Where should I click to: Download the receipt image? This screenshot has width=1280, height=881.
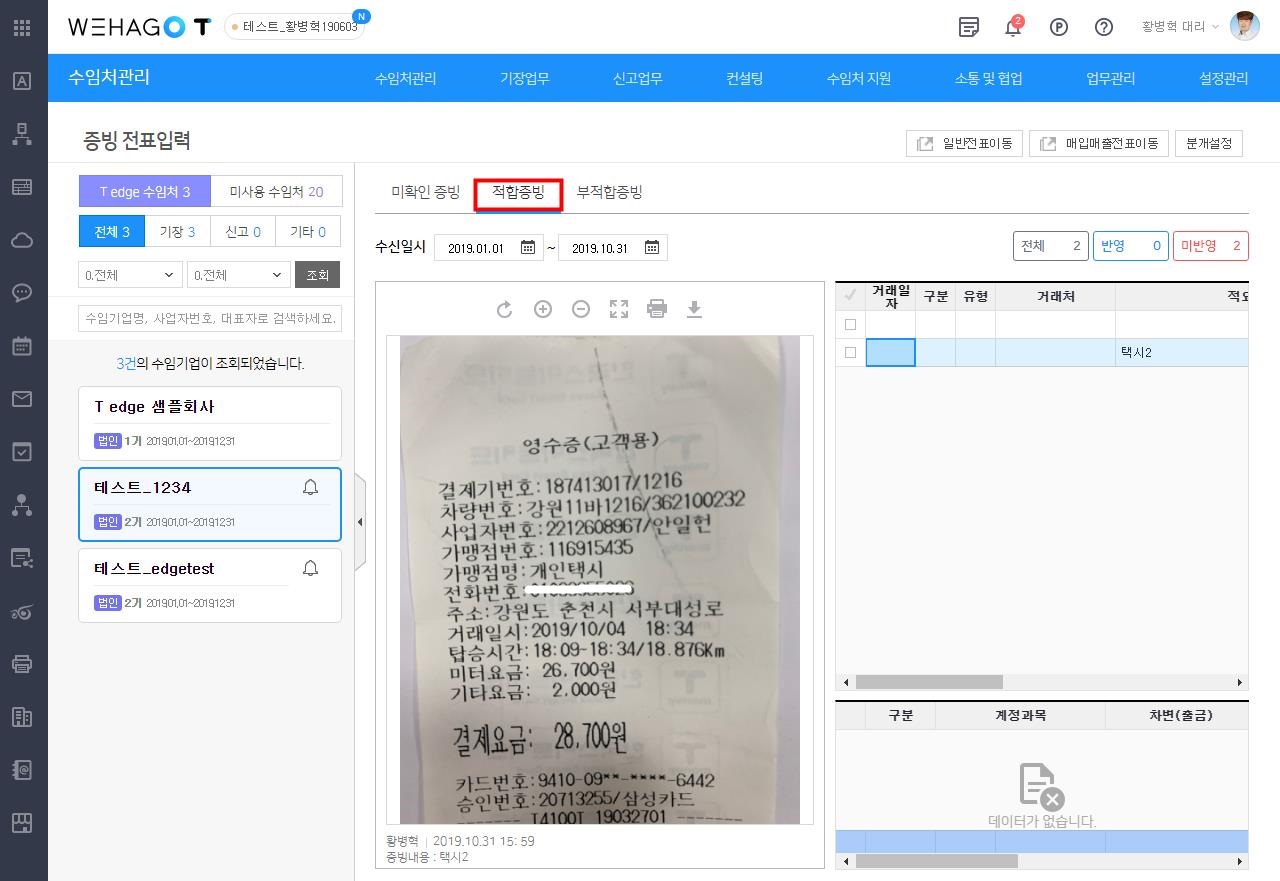coord(694,310)
